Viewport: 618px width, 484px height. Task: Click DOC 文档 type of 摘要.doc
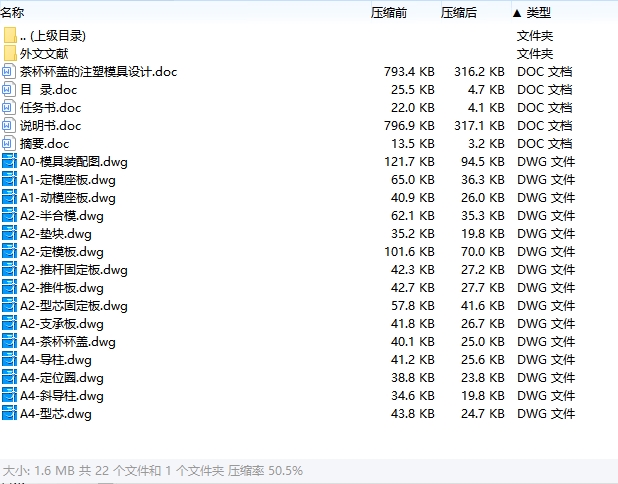[544, 144]
